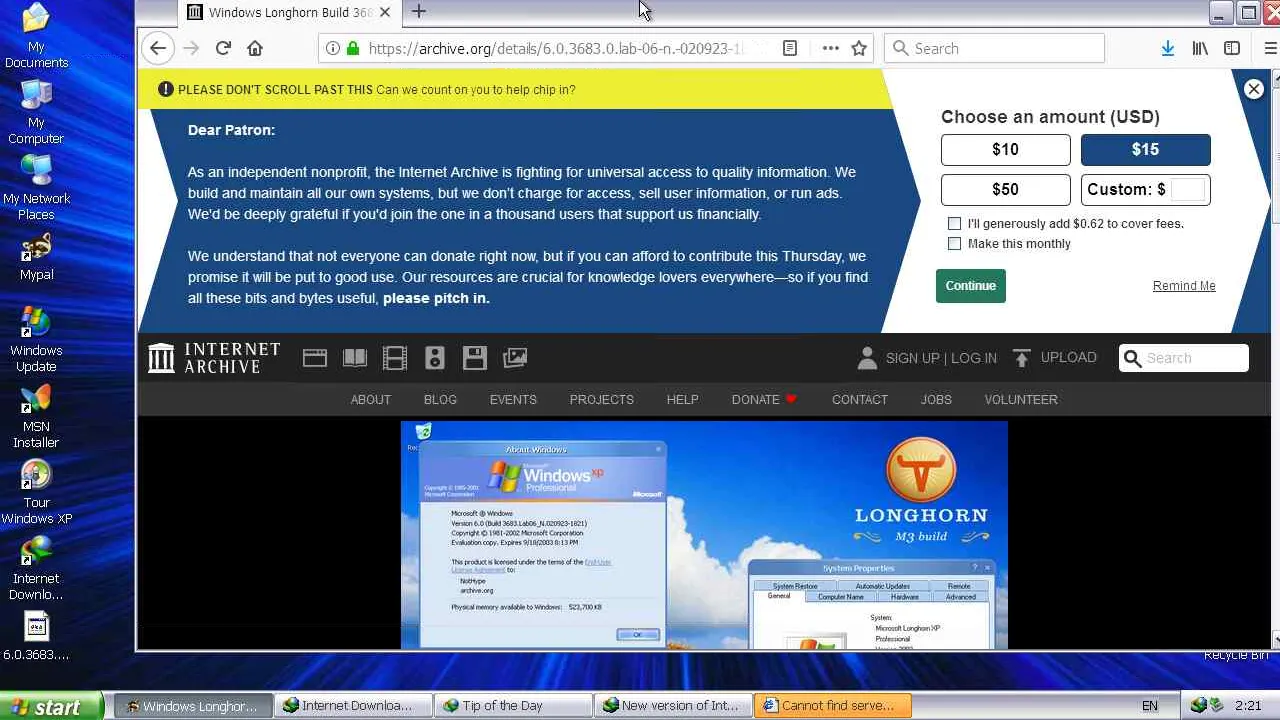1280x720 pixels.
Task: Switch to Cannot find server window
Action: point(833,706)
